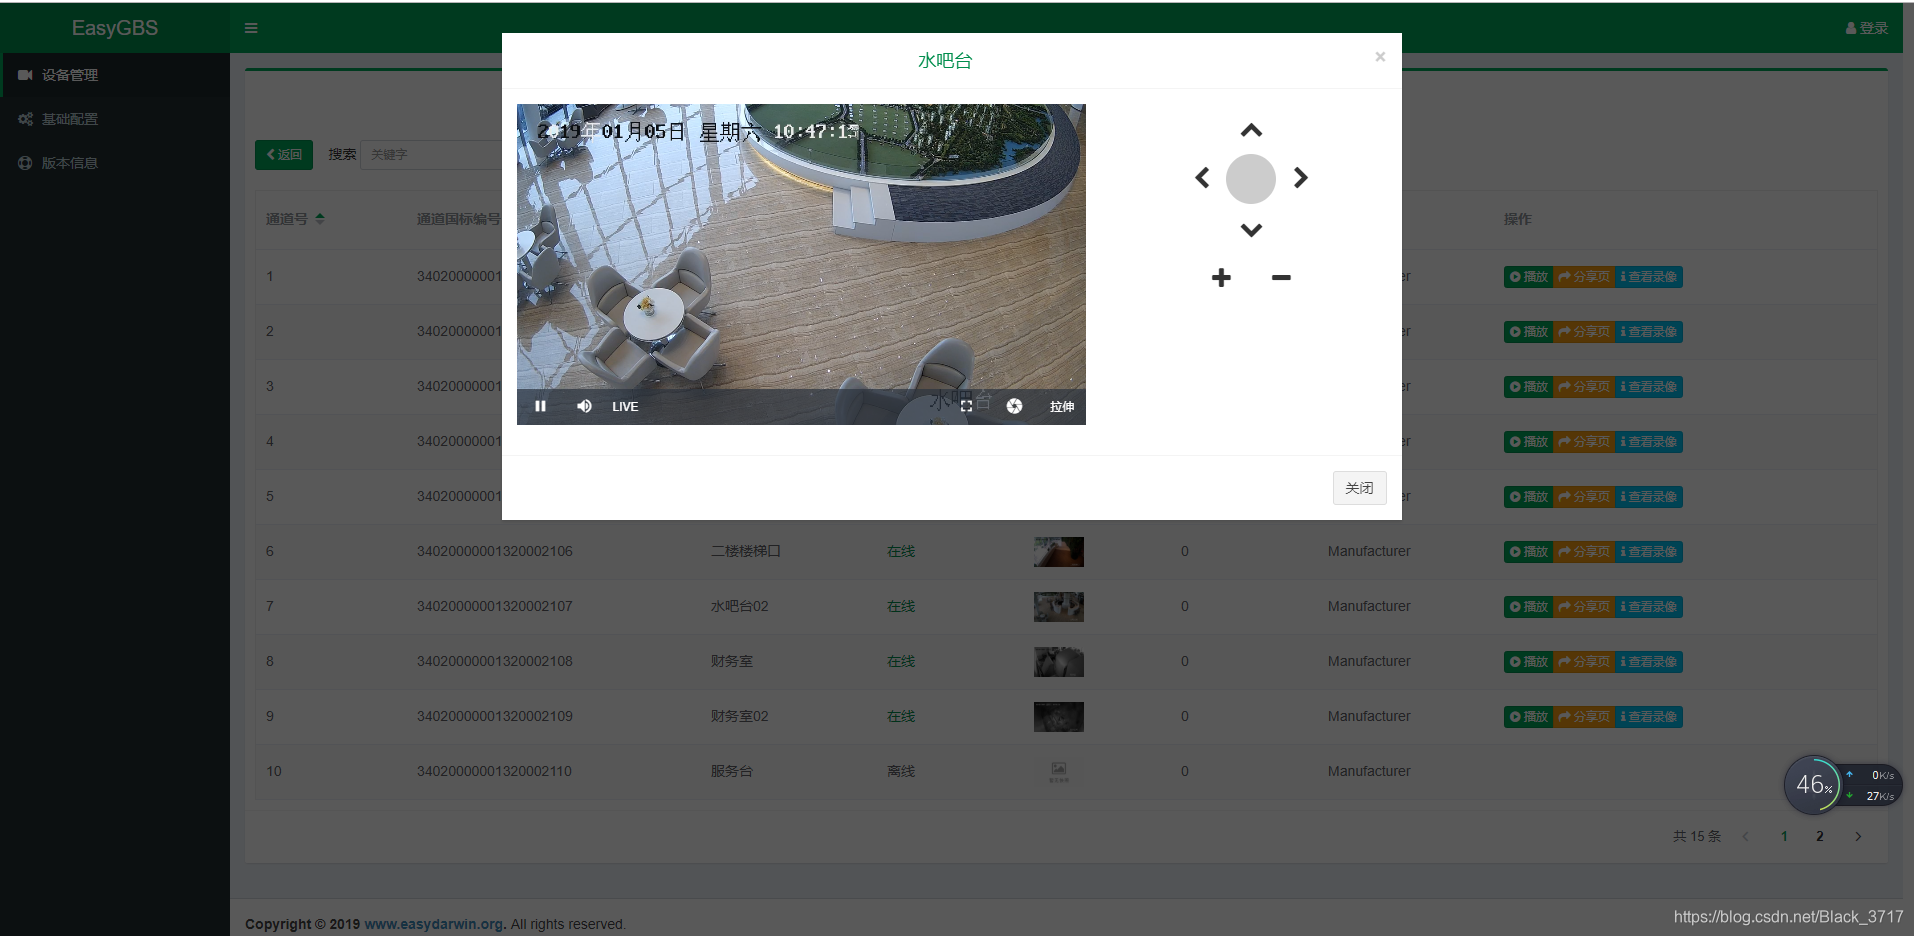Open 设备管理 in sidebar

click(x=115, y=75)
